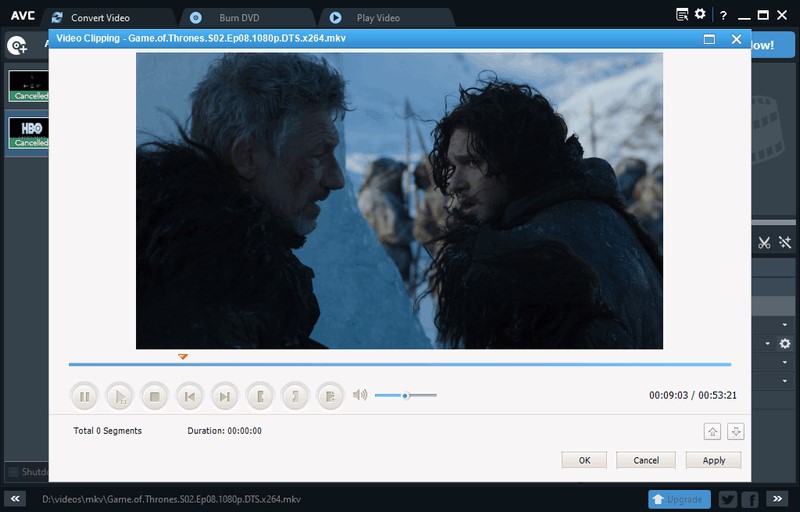Mute the audio with the speaker icon
The image size is (800, 512).
pyautogui.click(x=360, y=395)
